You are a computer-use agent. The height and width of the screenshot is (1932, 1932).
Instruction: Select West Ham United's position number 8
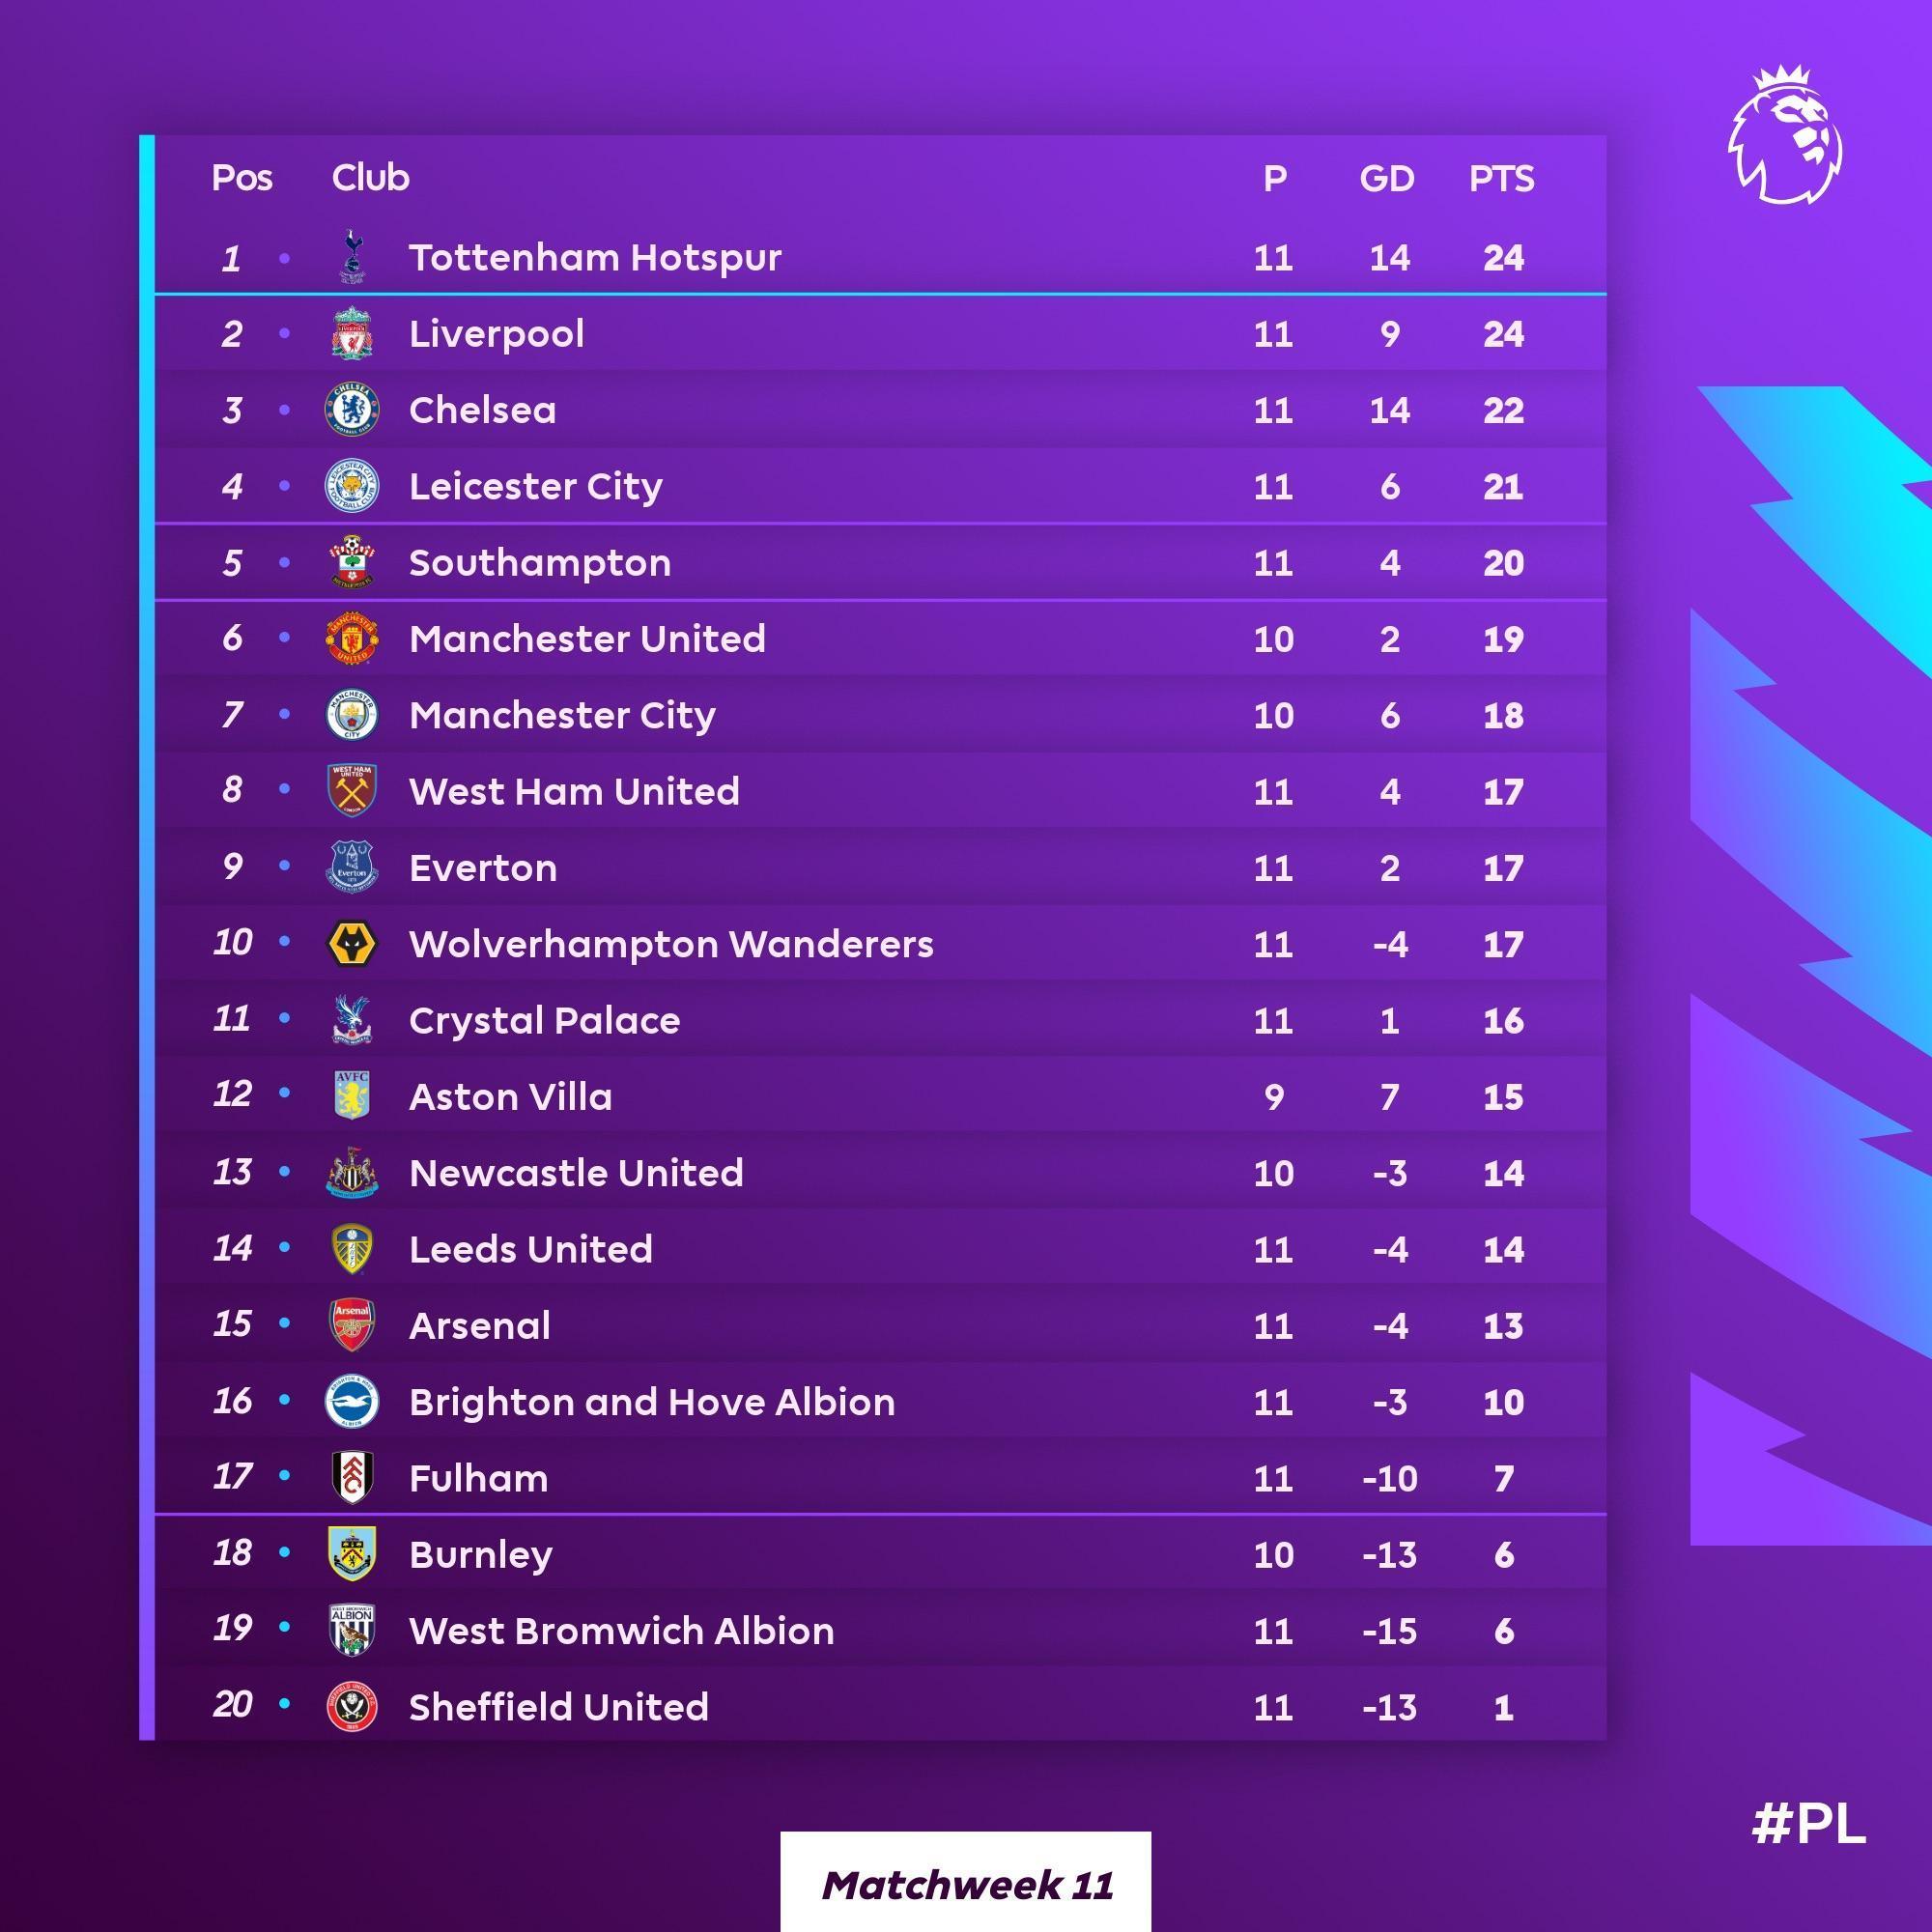click(232, 790)
